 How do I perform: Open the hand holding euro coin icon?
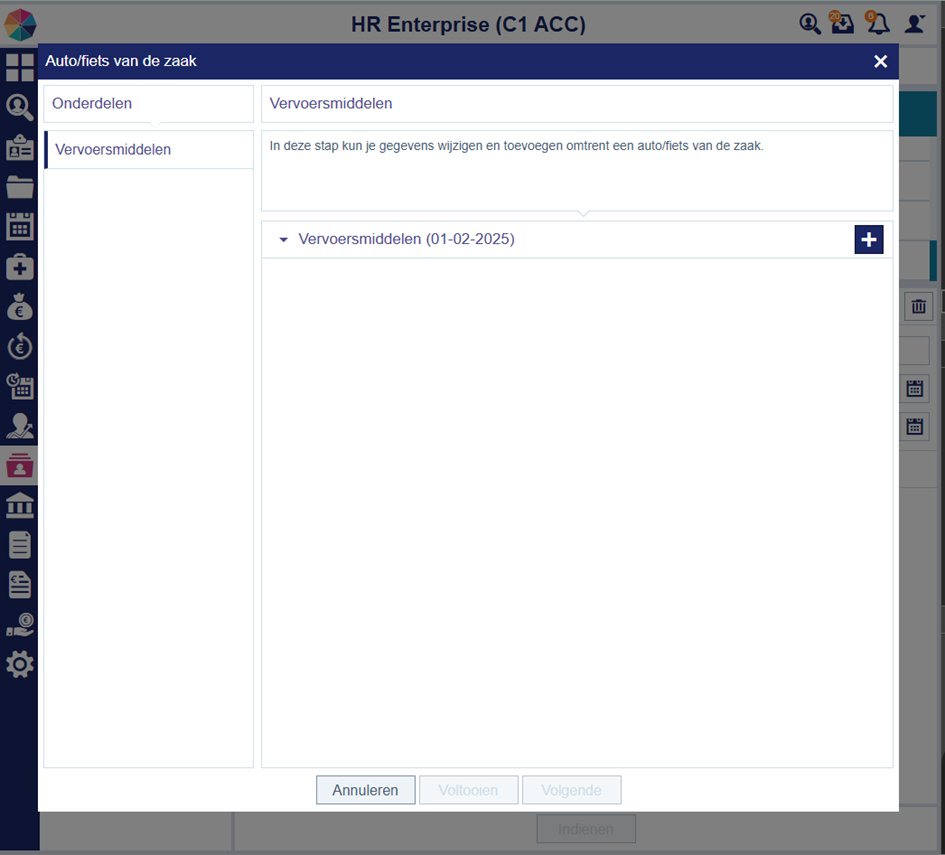pos(19,624)
